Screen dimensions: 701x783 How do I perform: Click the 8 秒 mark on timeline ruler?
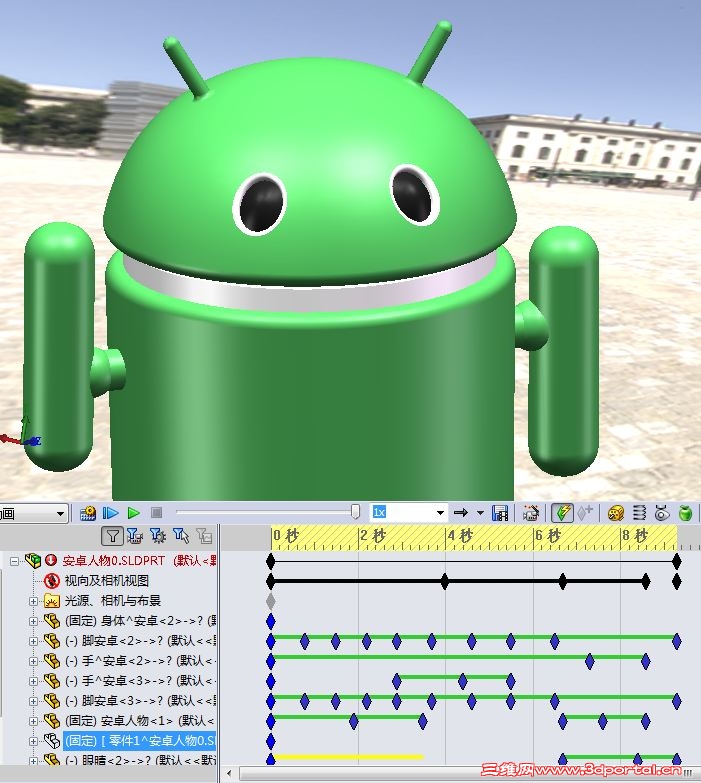click(635, 536)
